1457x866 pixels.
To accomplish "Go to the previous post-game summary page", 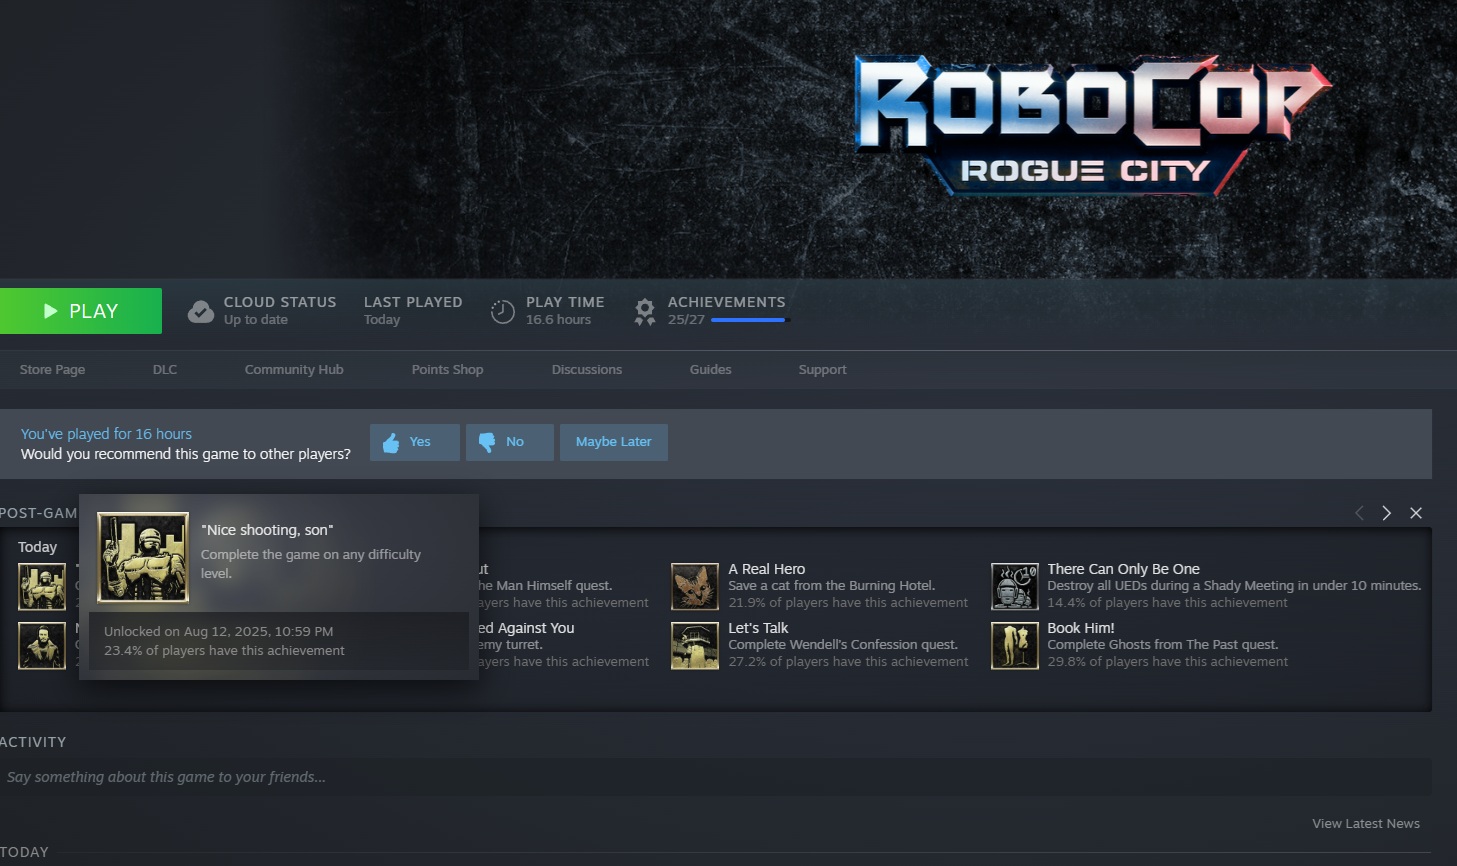I will click(1359, 513).
